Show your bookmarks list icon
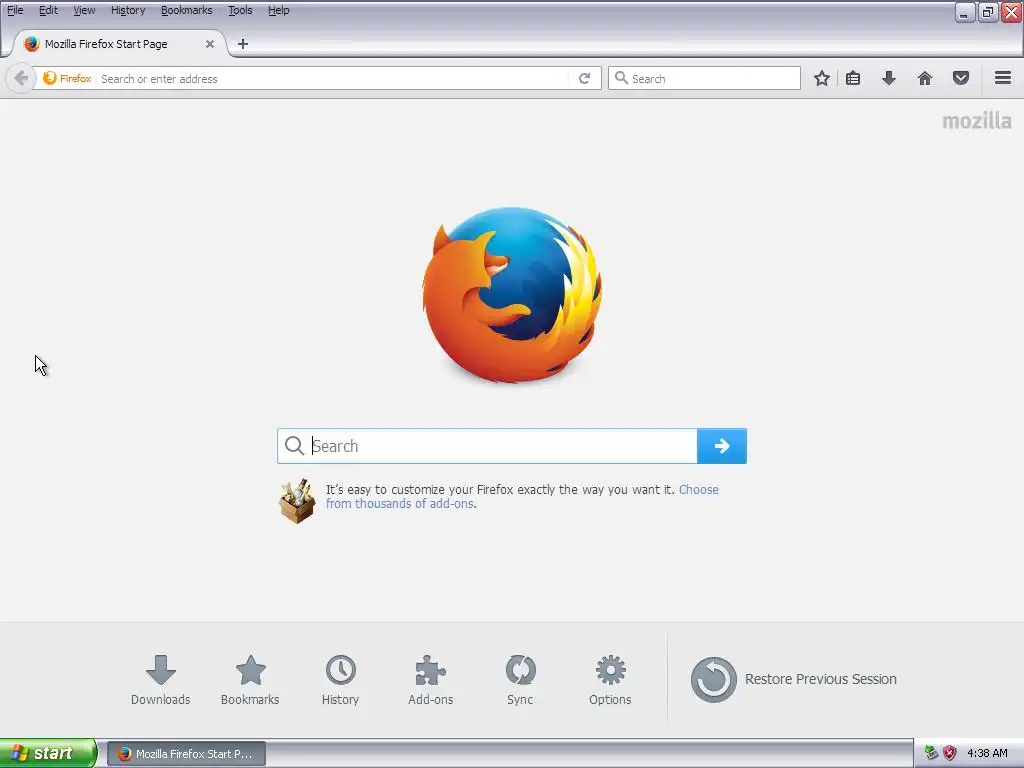The height and width of the screenshot is (768, 1024). coord(853,78)
